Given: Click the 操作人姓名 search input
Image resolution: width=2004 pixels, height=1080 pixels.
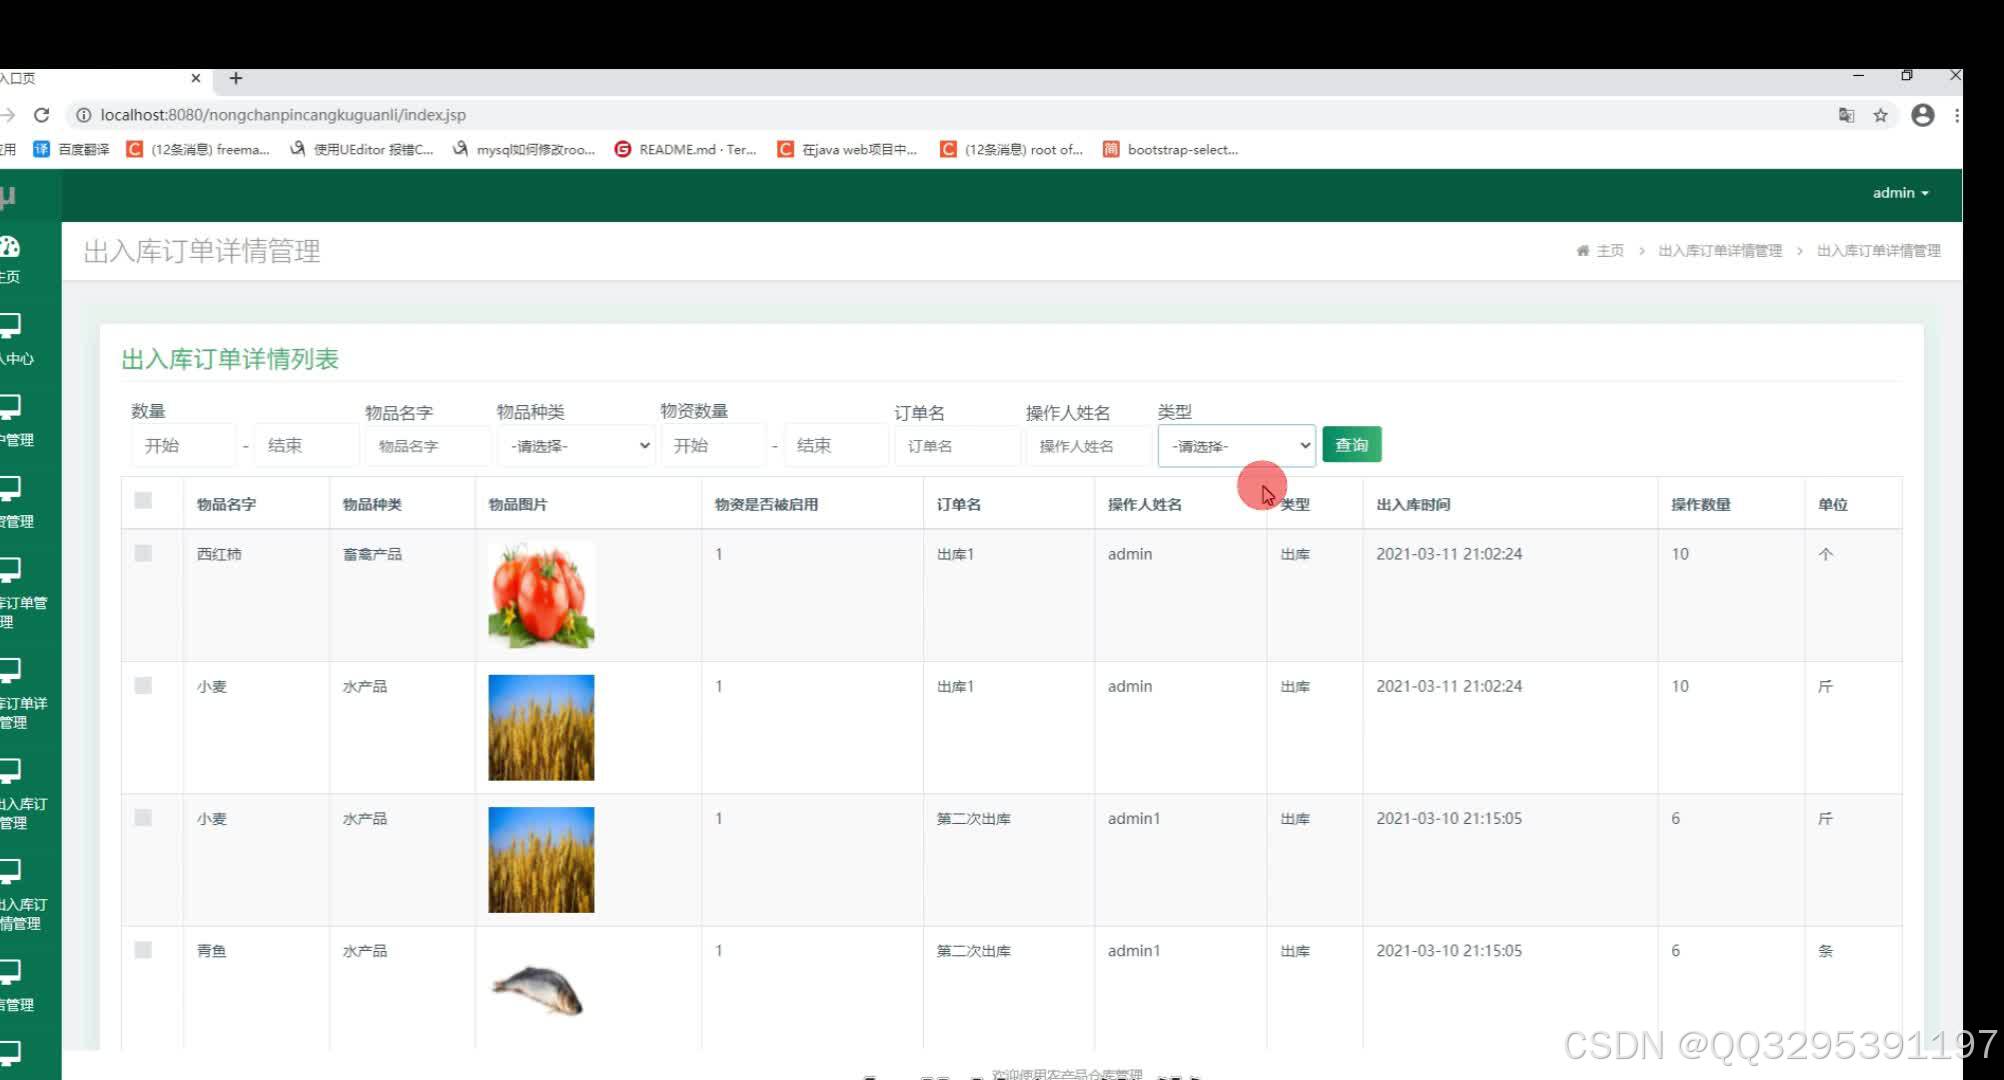Looking at the screenshot, I should 1087,446.
